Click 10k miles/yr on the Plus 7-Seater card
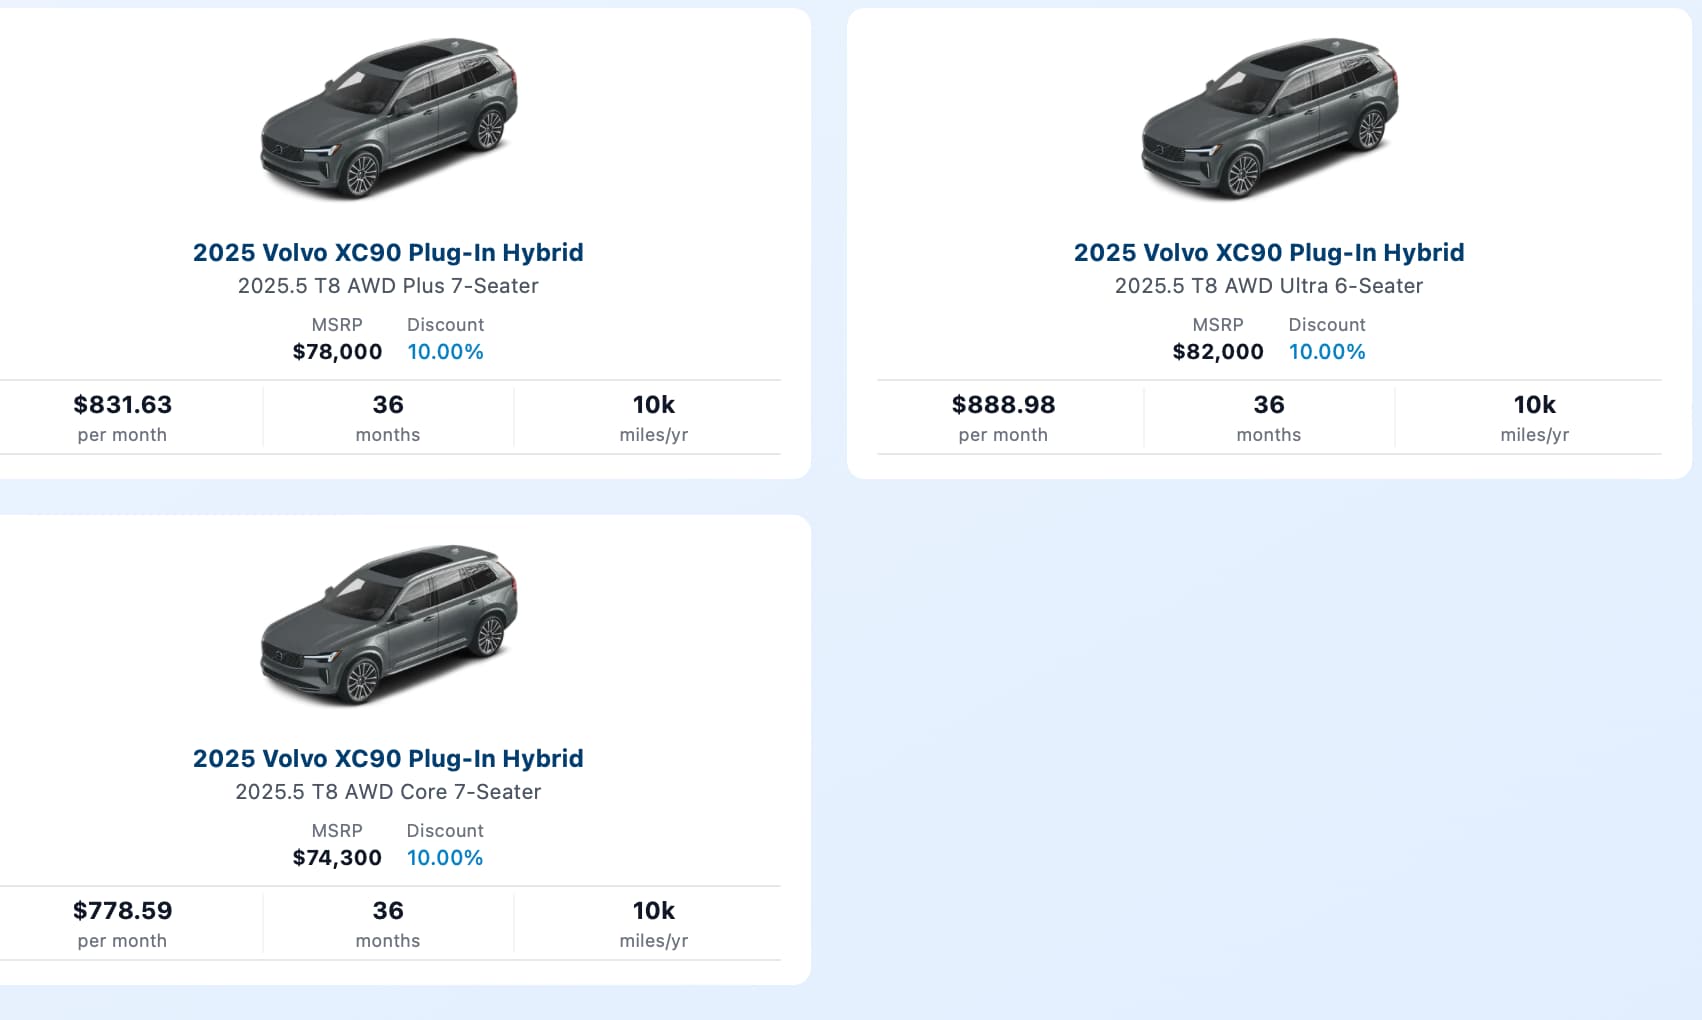 click(653, 417)
